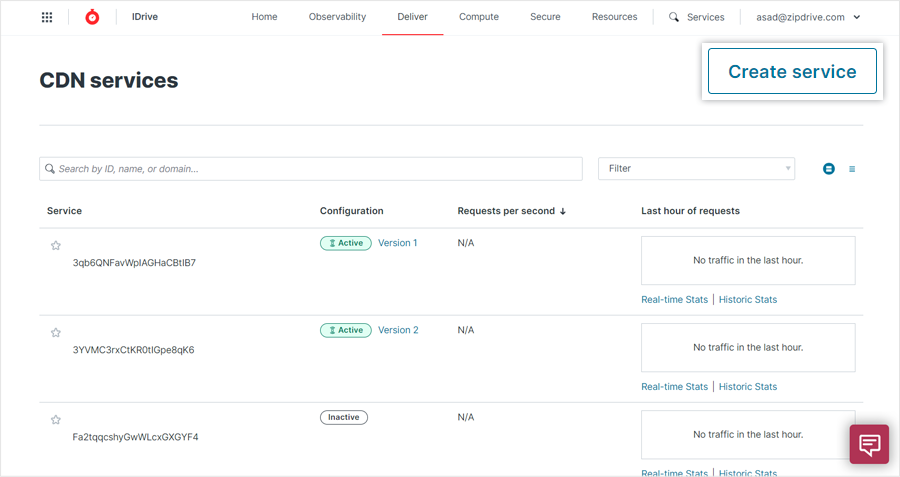Sort by Requests per second column
The width and height of the screenshot is (900, 477).
[x=511, y=211]
